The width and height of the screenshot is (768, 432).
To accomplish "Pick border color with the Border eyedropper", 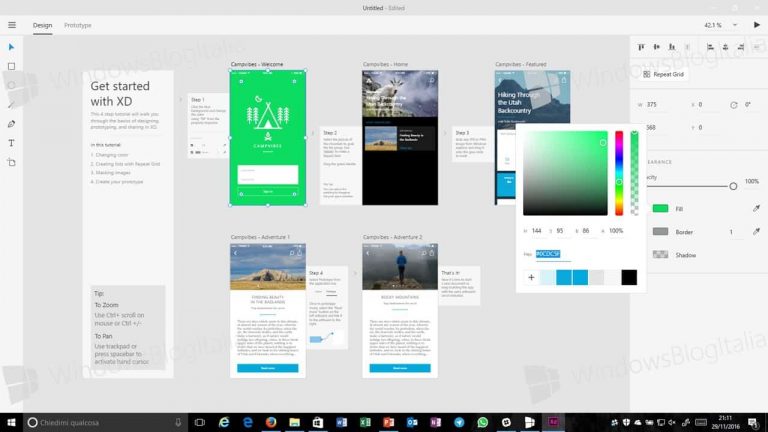I will click(756, 231).
